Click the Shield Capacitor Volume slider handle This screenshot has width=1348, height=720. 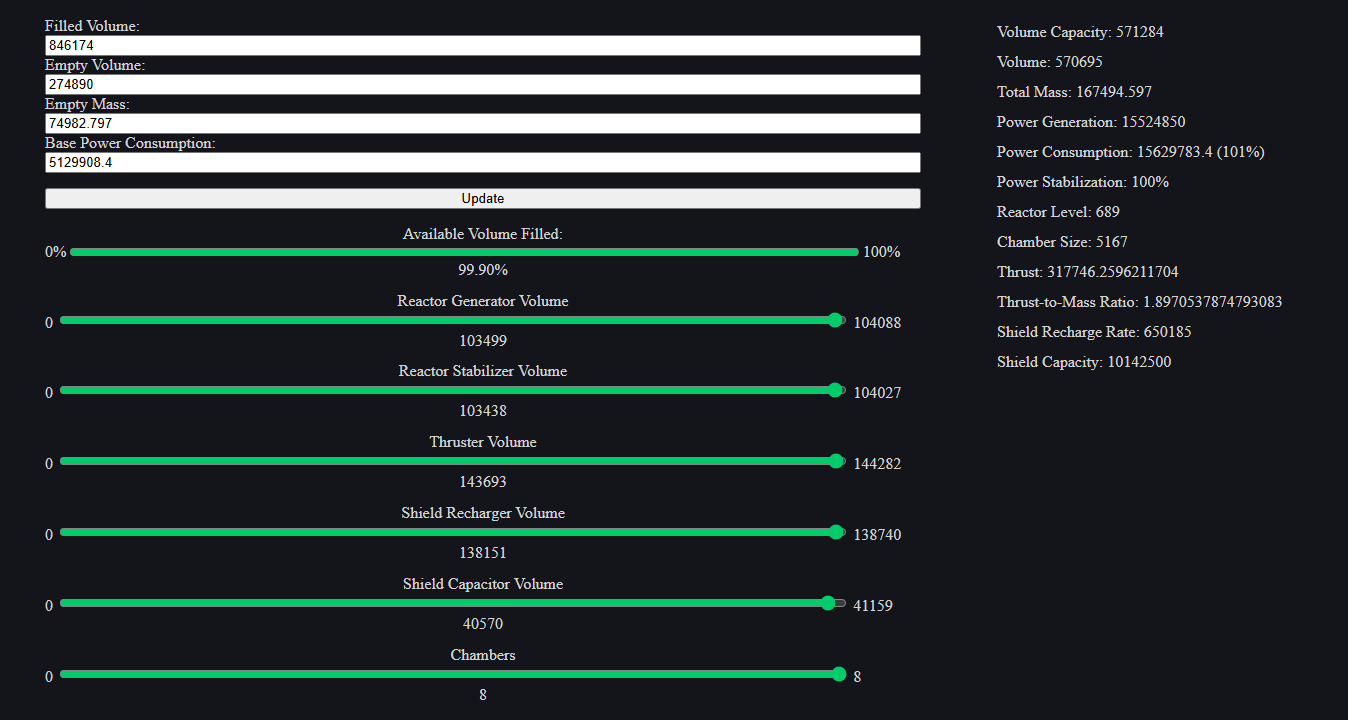pyautogui.click(x=828, y=603)
